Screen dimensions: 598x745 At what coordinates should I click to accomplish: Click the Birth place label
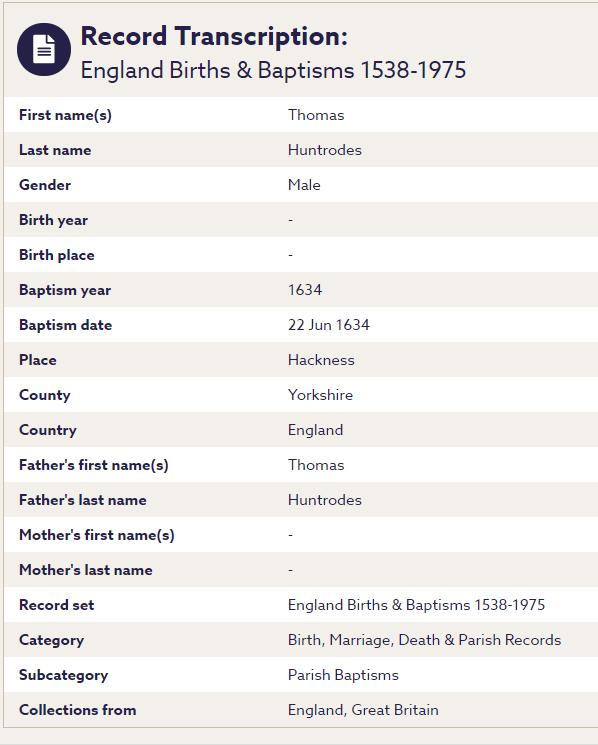point(57,255)
